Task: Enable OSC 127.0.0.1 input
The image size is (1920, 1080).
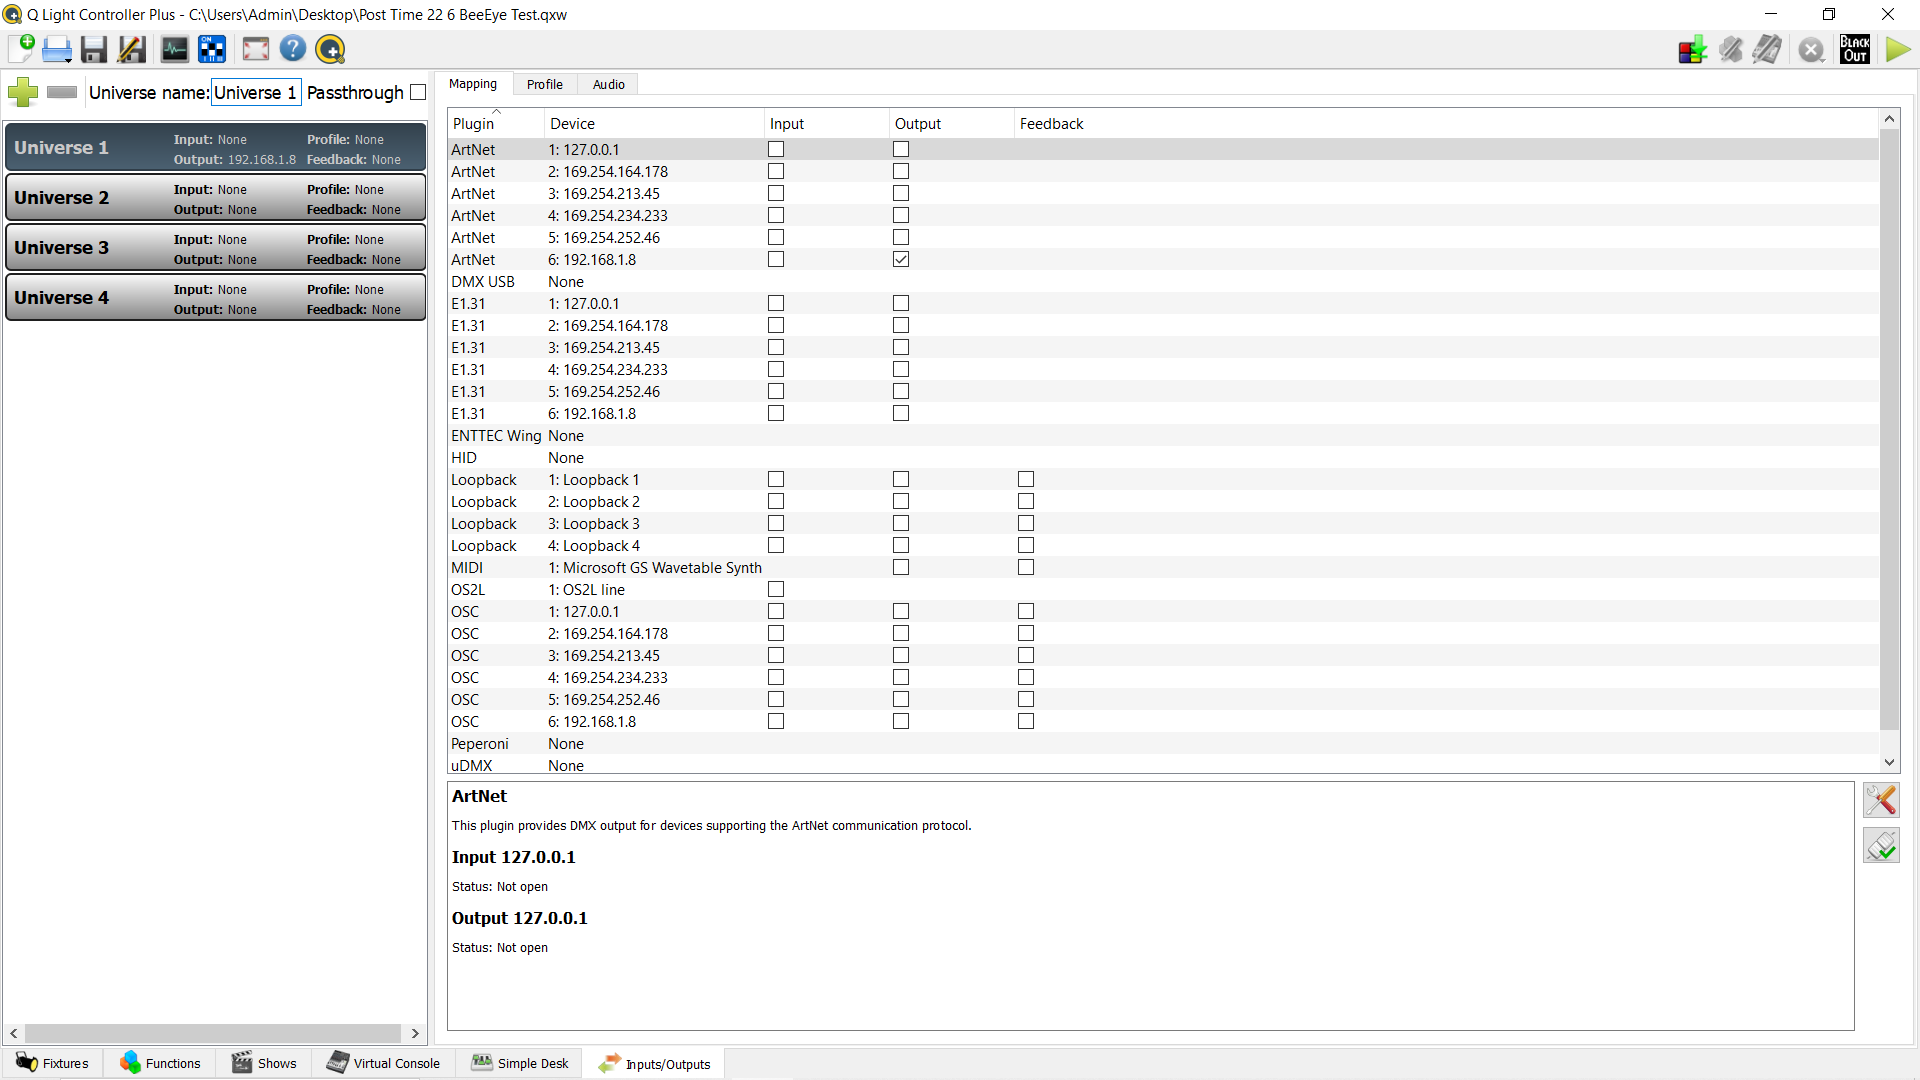Action: [776, 611]
